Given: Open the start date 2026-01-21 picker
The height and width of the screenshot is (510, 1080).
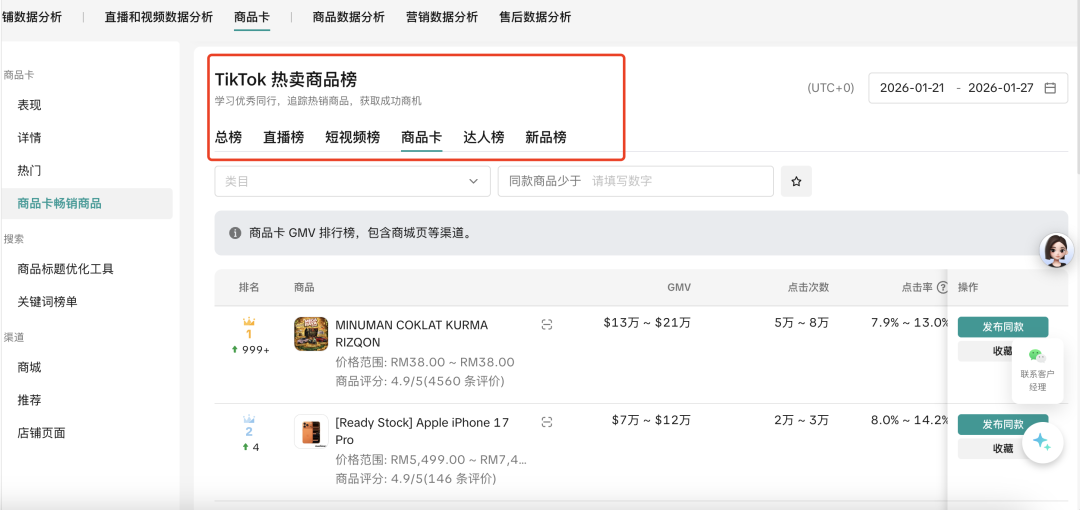Looking at the screenshot, I should [x=911, y=88].
